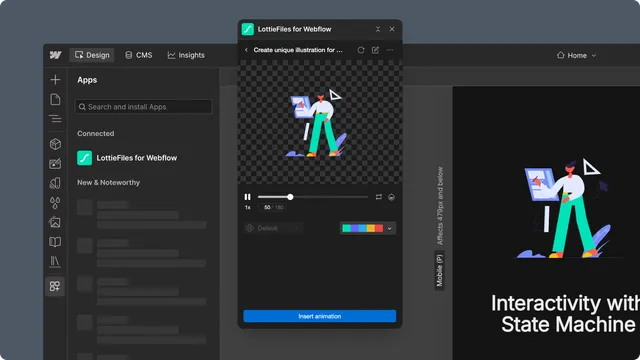Click the refresh icon in LottieFiles popup

pos(361,50)
